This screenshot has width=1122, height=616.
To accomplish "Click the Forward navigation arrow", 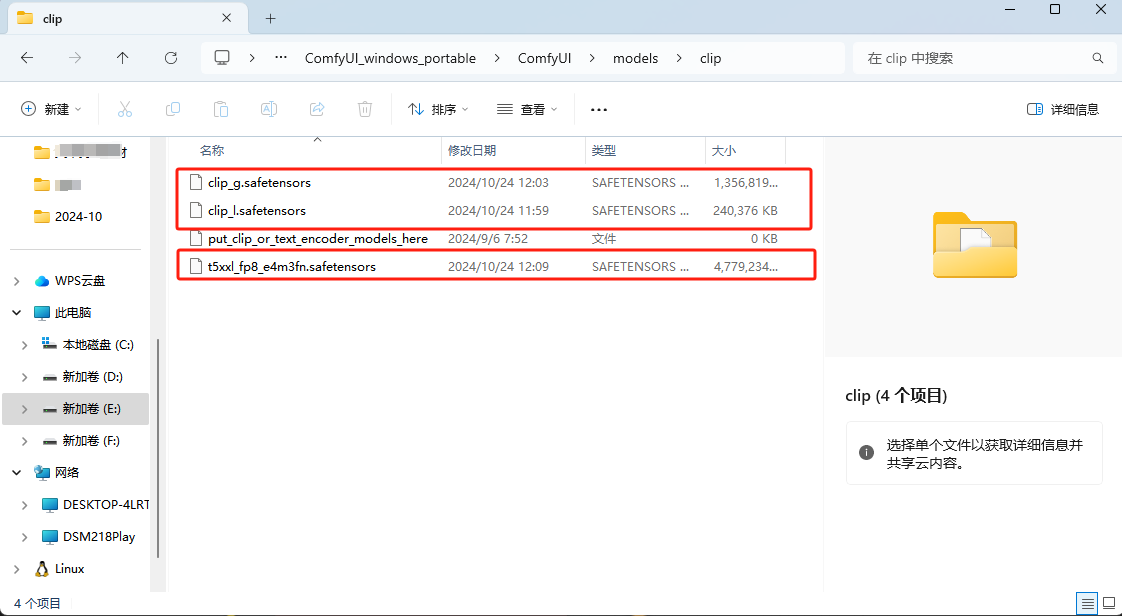I will pyautogui.click(x=74, y=58).
